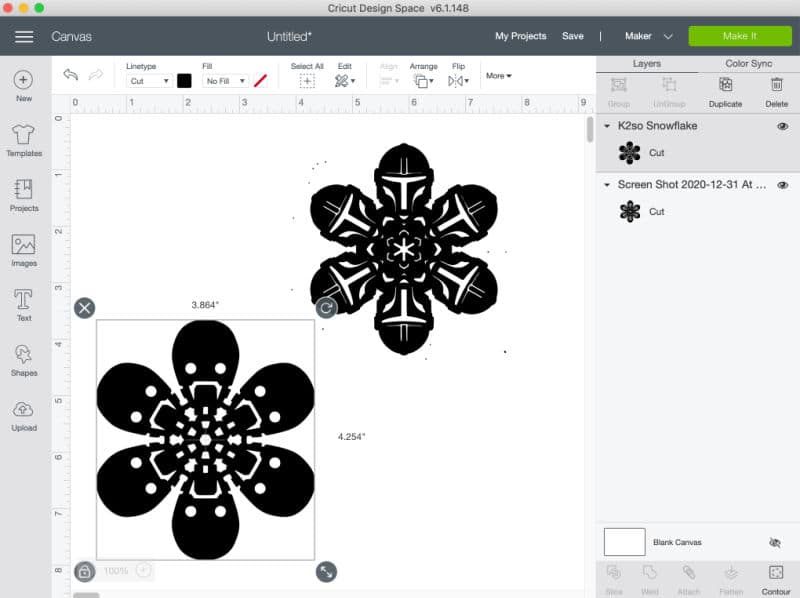This screenshot has width=800, height=598.
Task: Open the Linetype Cut dropdown
Action: click(x=148, y=81)
